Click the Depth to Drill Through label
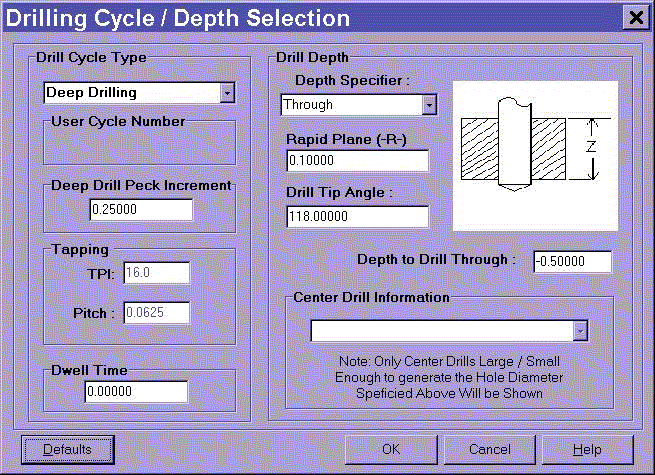Image resolution: width=655 pixels, height=475 pixels. 436,259
